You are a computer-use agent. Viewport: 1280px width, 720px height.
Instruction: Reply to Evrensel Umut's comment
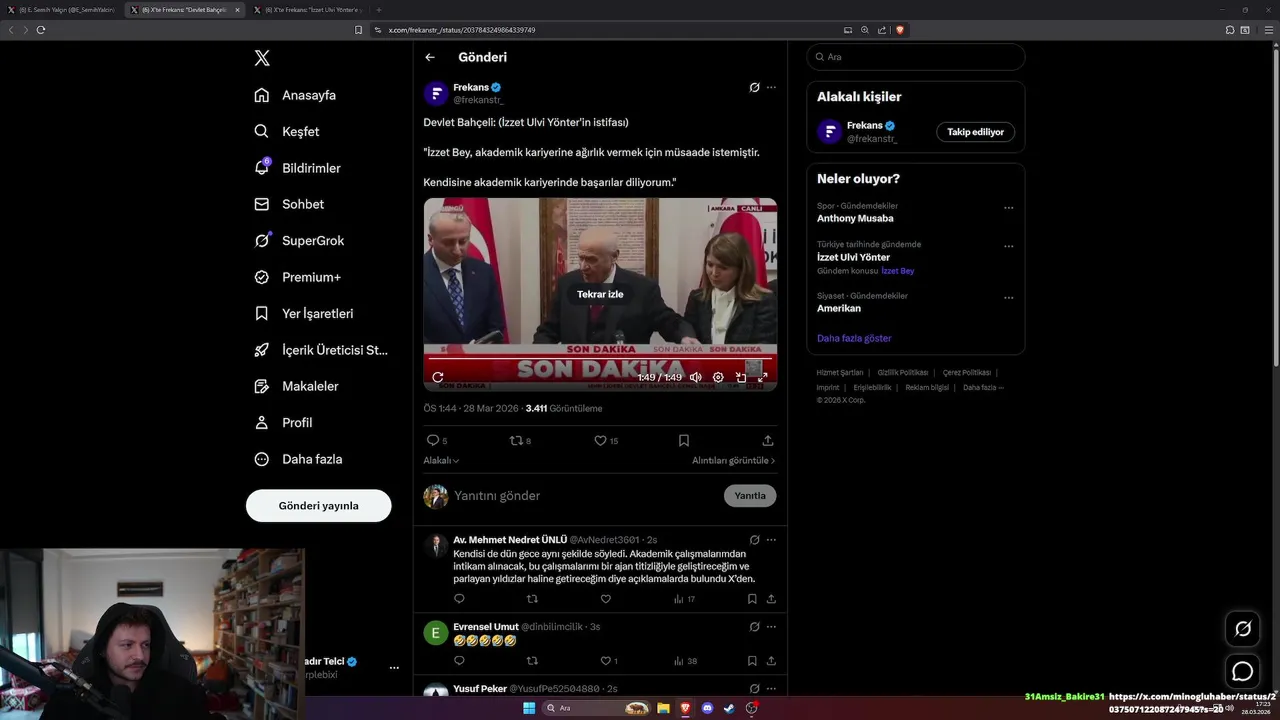(x=459, y=661)
